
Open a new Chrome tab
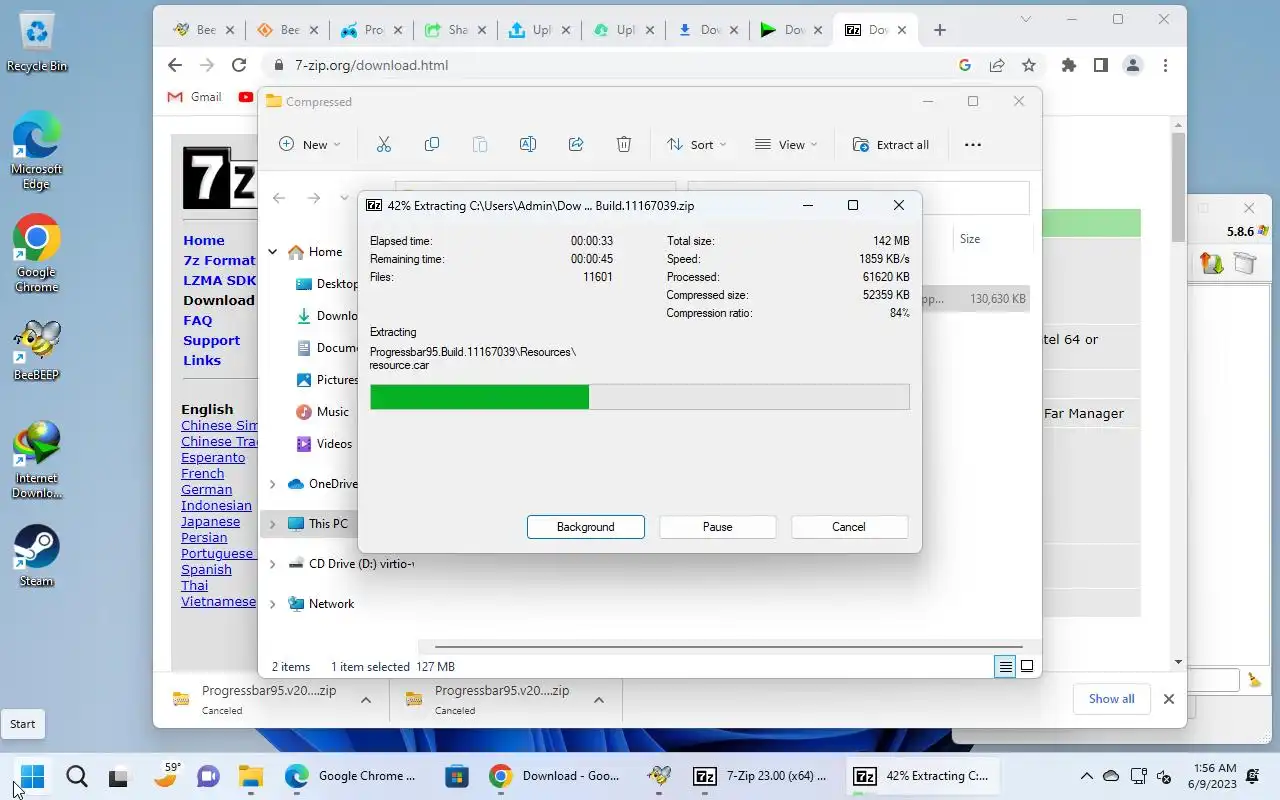939,30
